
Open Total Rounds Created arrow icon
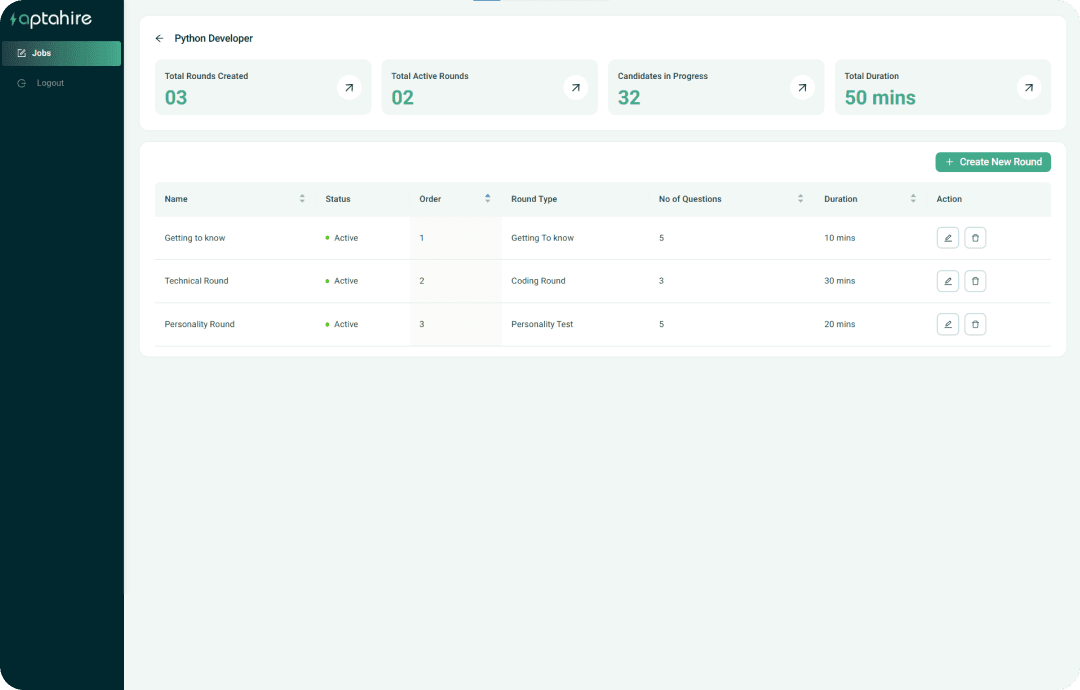(x=349, y=88)
